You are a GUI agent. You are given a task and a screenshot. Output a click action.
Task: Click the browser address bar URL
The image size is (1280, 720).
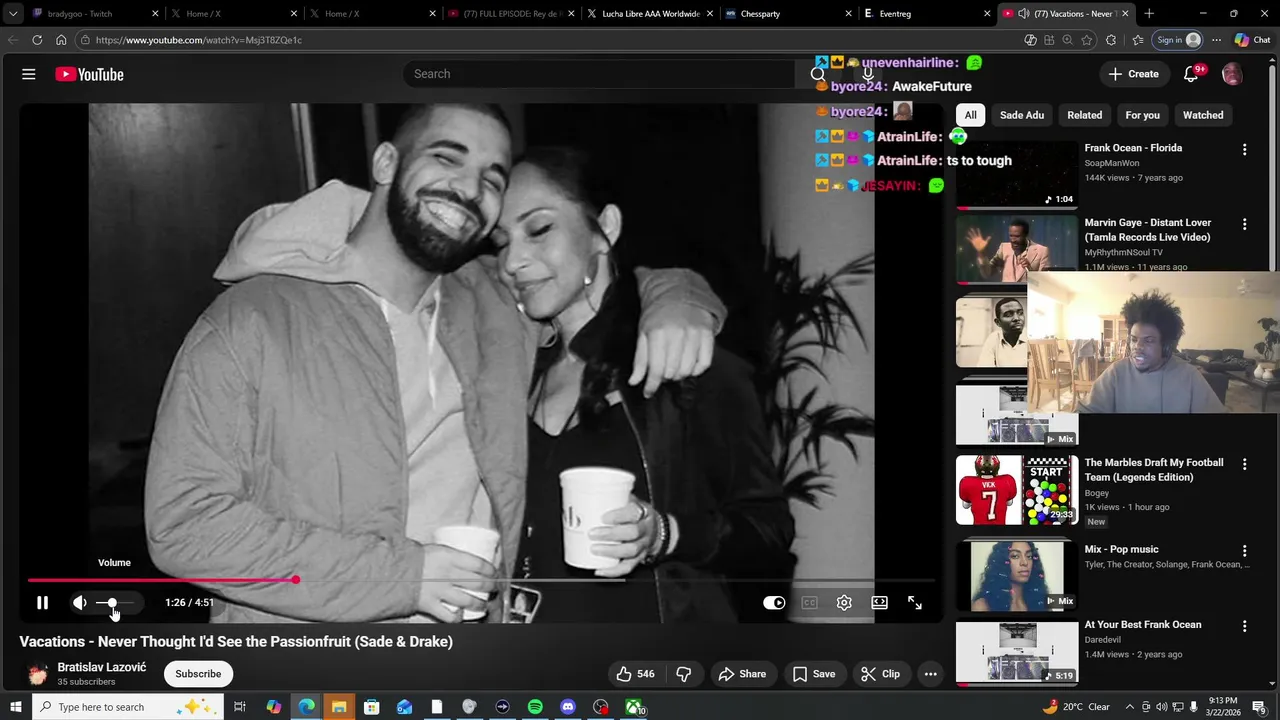pos(198,40)
